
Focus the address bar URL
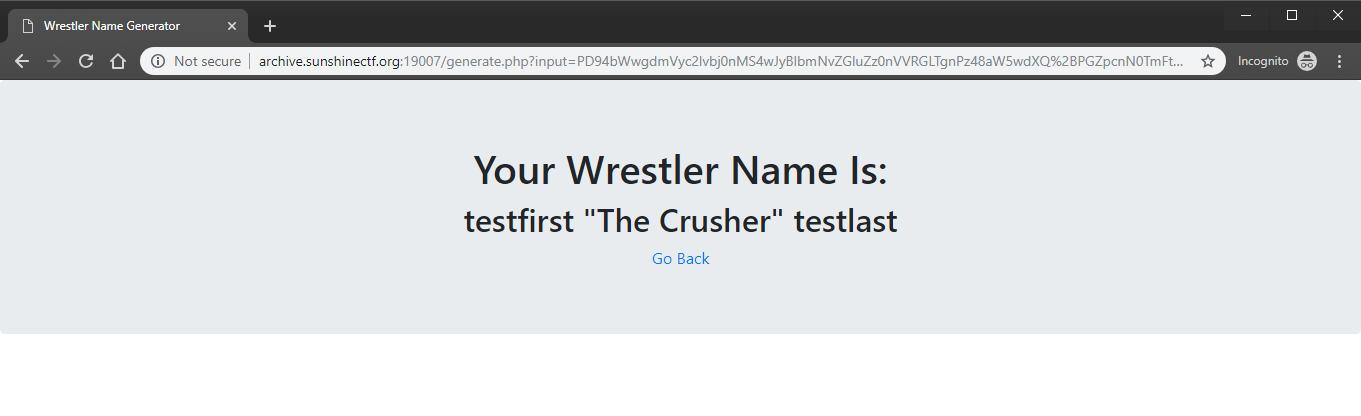[x=720, y=61]
